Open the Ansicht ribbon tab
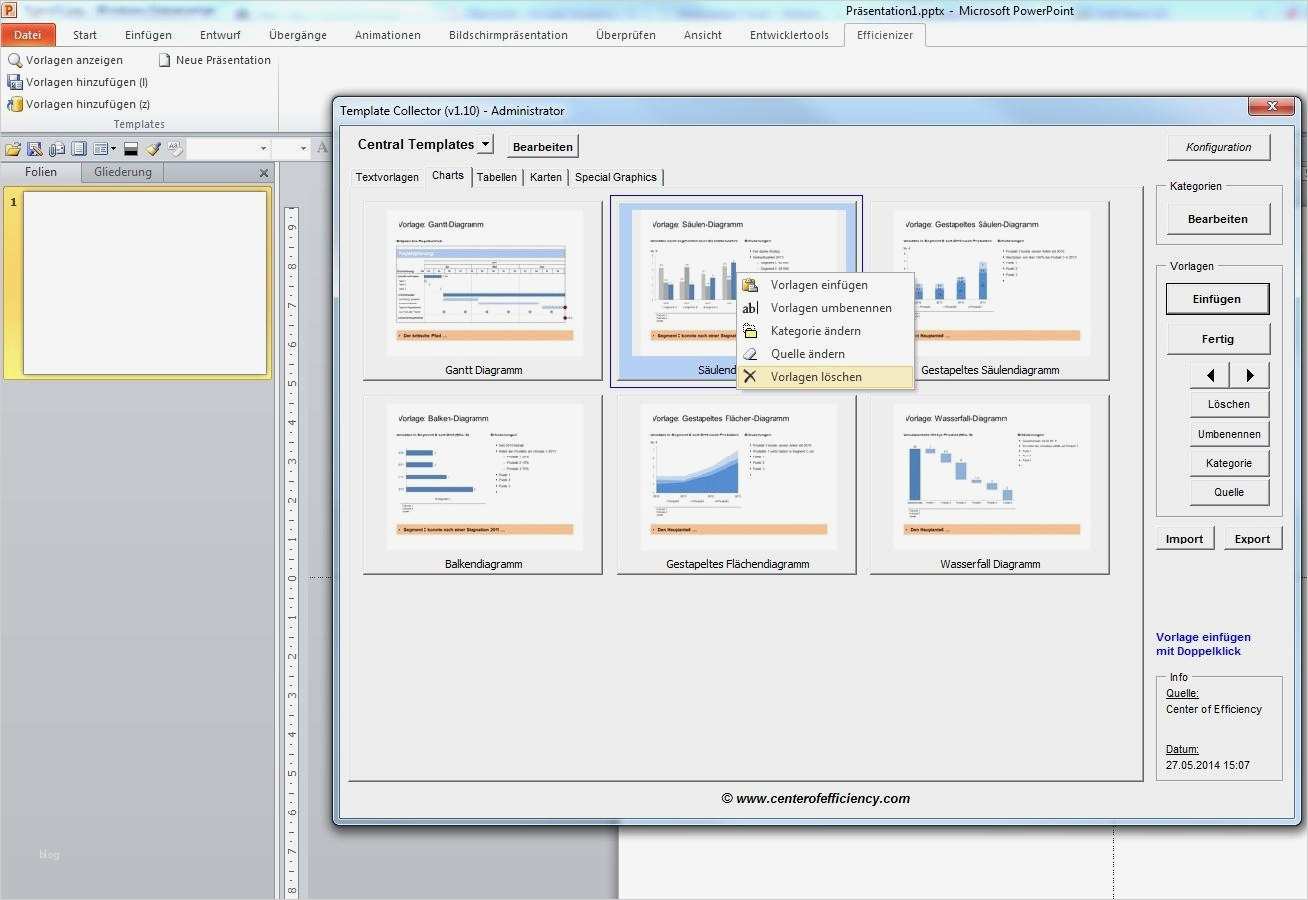The image size is (1308, 900). 703,35
